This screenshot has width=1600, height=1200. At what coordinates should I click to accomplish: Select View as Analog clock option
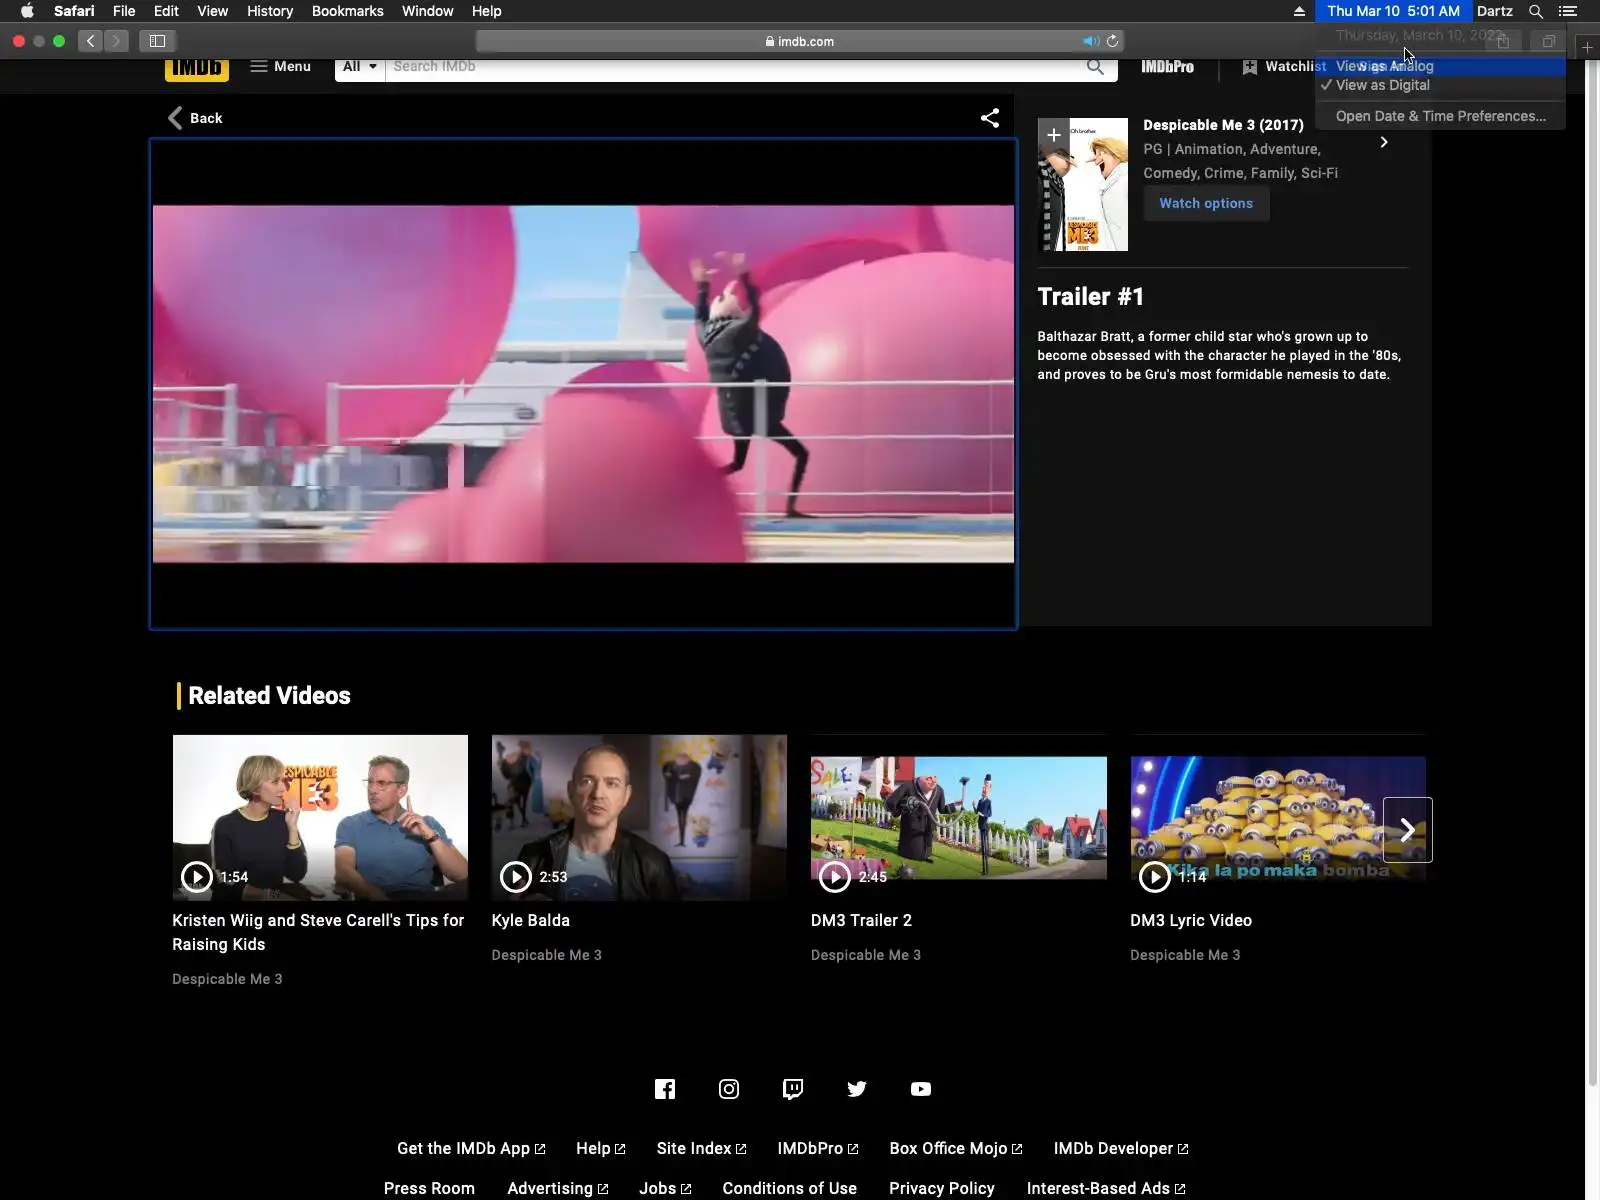point(1440,66)
